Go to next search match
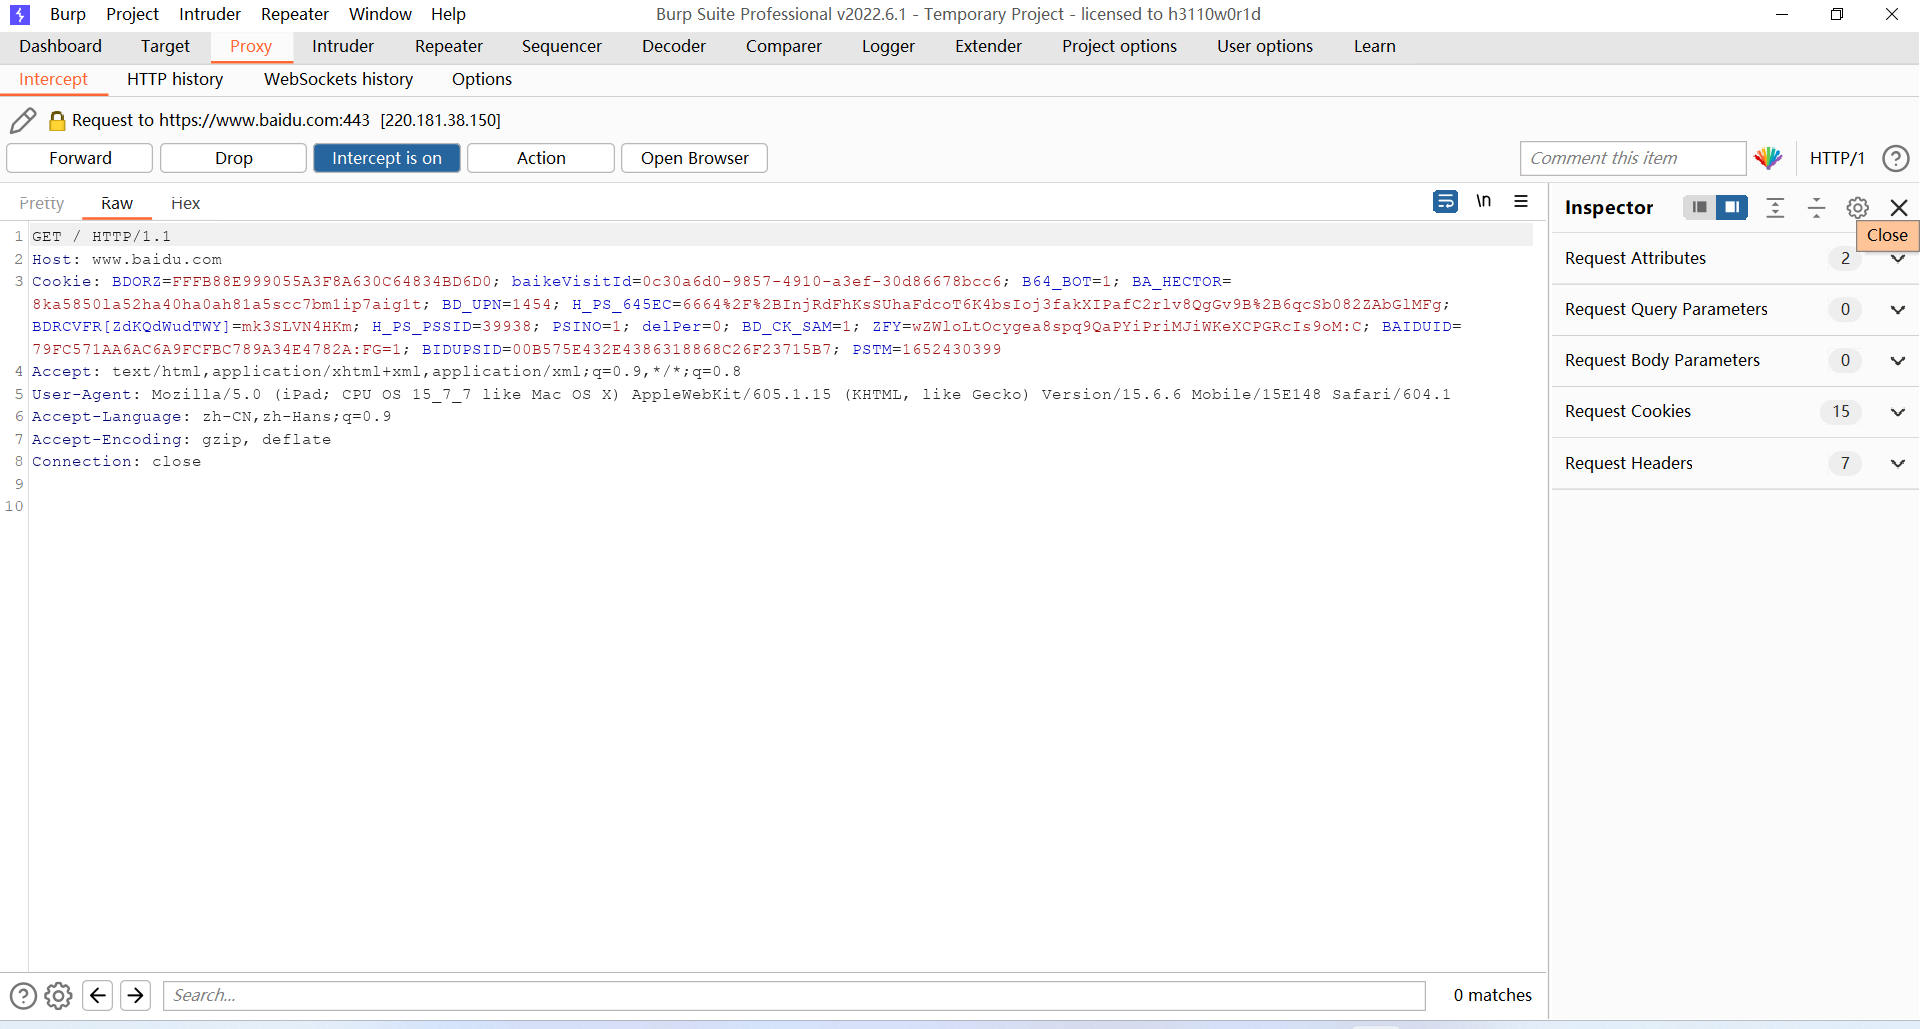This screenshot has height=1029, width=1920. click(x=135, y=995)
